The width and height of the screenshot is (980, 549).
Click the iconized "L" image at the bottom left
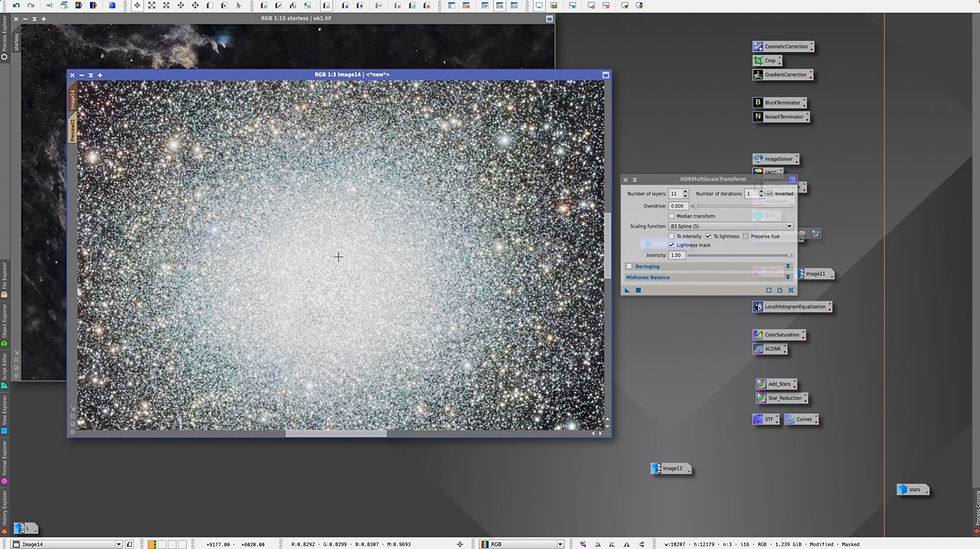(25, 528)
